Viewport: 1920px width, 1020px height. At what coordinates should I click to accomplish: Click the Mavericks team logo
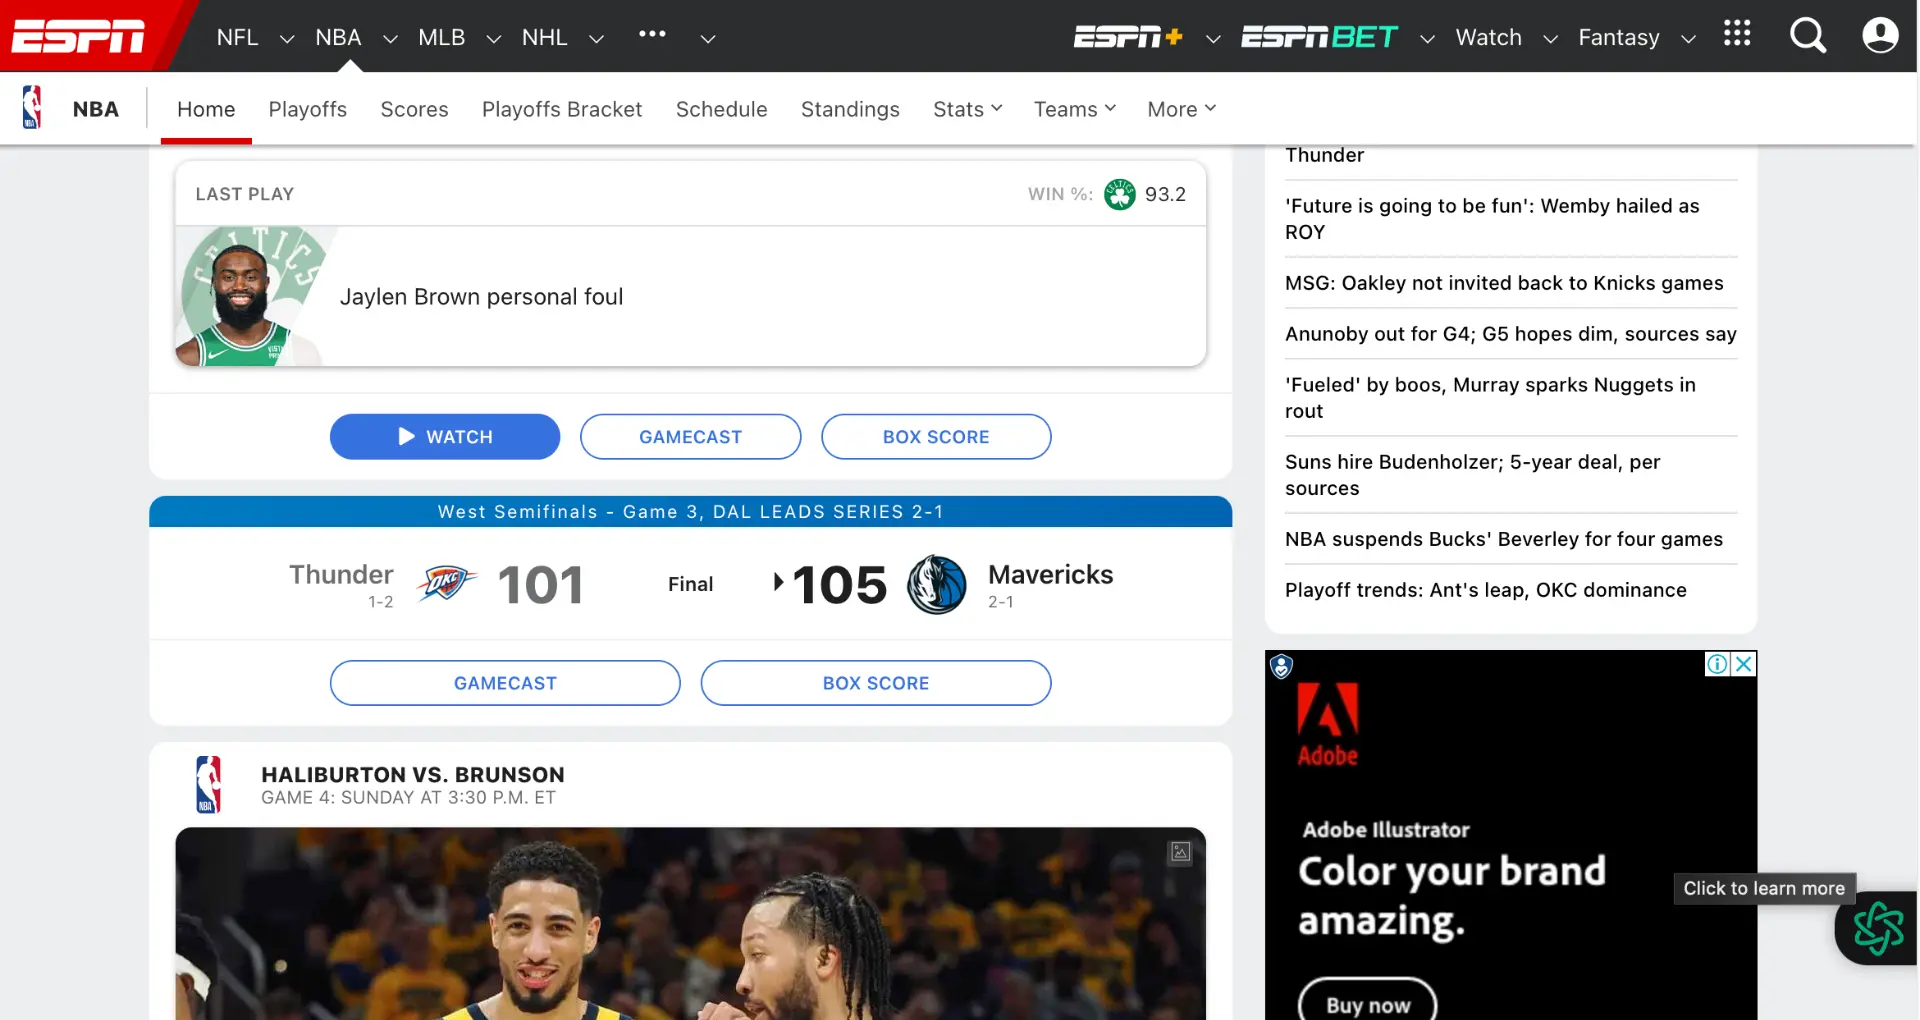point(936,584)
